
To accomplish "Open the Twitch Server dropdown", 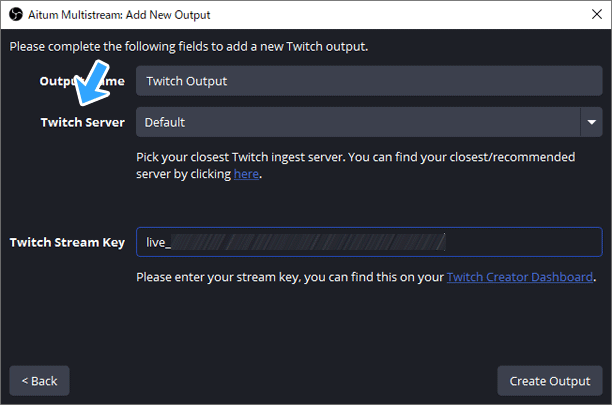I will click(x=369, y=122).
